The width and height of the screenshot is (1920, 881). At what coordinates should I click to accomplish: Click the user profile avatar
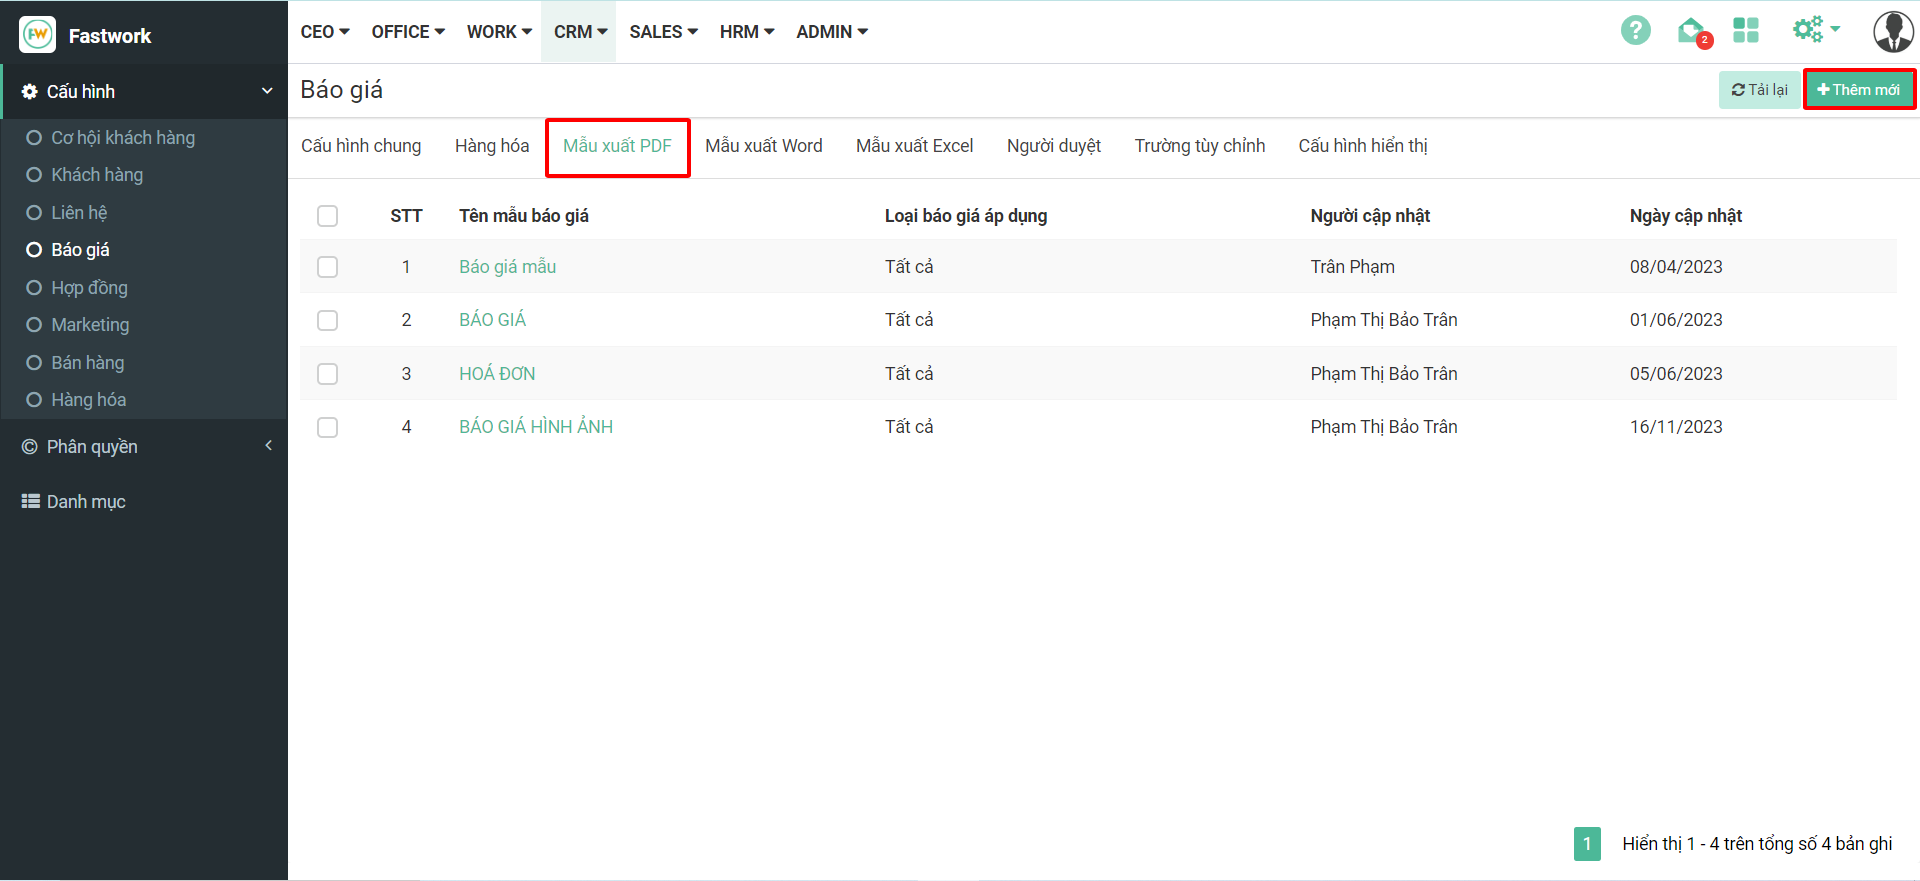(x=1892, y=32)
